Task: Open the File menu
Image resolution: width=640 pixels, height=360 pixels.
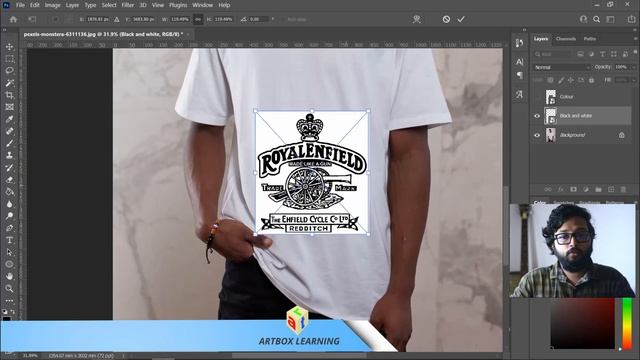Action: tap(20, 5)
